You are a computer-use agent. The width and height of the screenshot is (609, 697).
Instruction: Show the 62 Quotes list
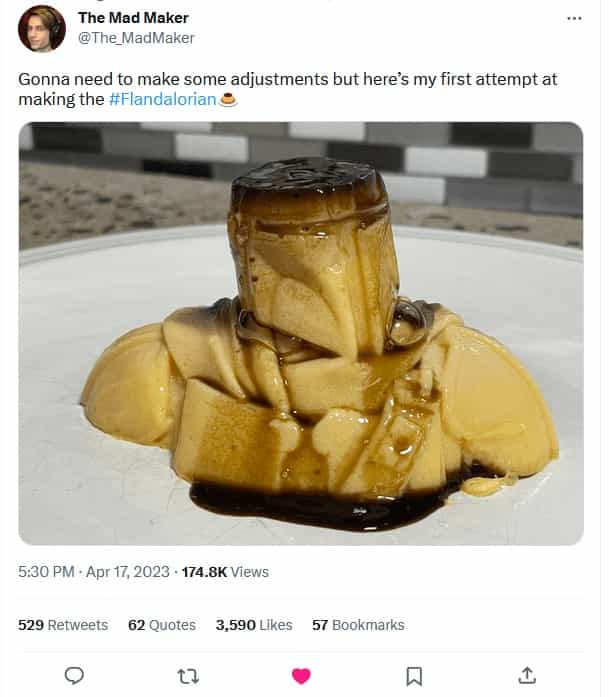pos(162,625)
